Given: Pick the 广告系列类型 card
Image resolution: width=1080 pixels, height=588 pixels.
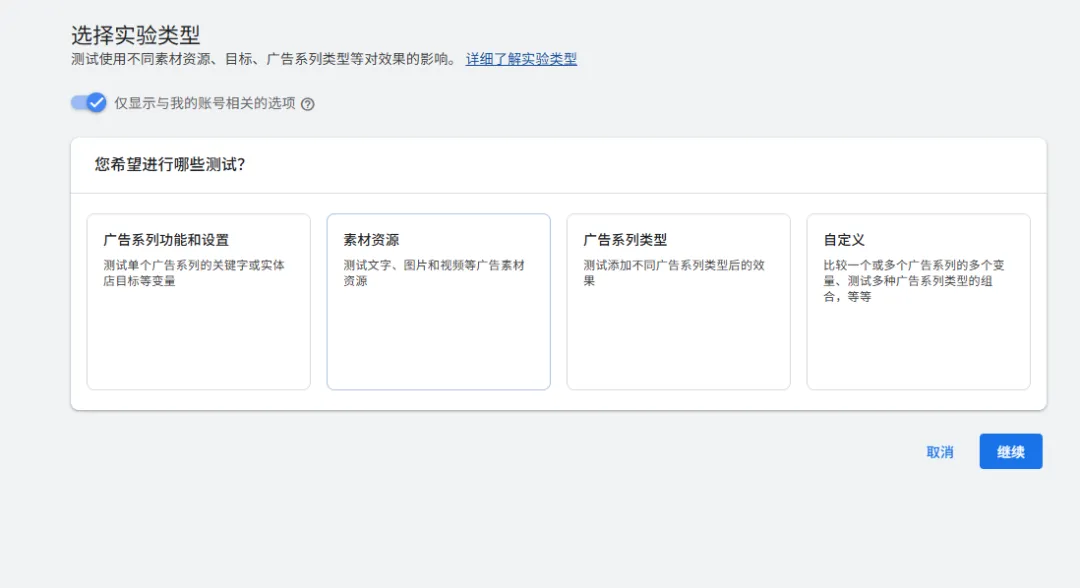Looking at the screenshot, I should tap(678, 302).
